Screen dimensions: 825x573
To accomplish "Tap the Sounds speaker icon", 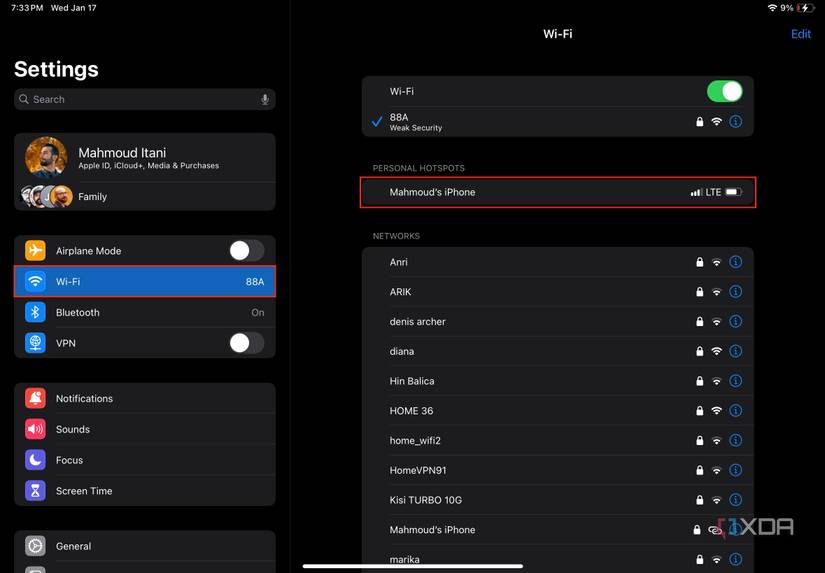I will 35,429.
